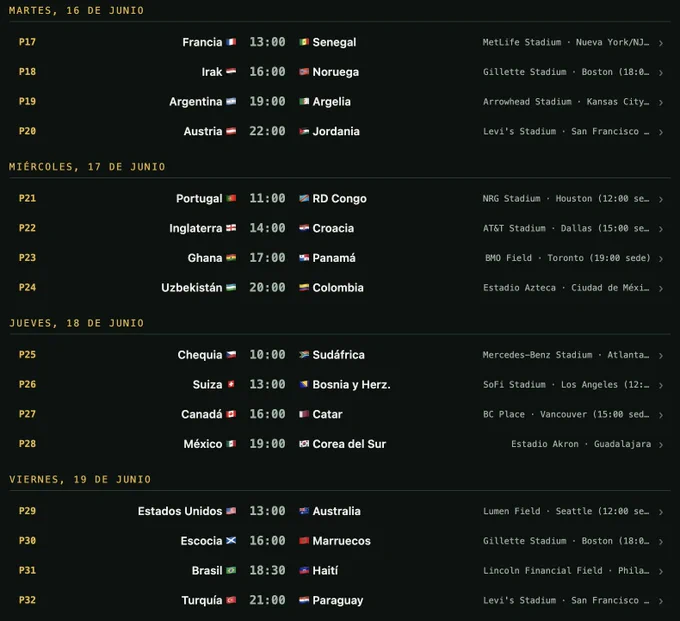The width and height of the screenshot is (680, 621).
Task: Select the Senegal team name in P17
Action: point(334,42)
